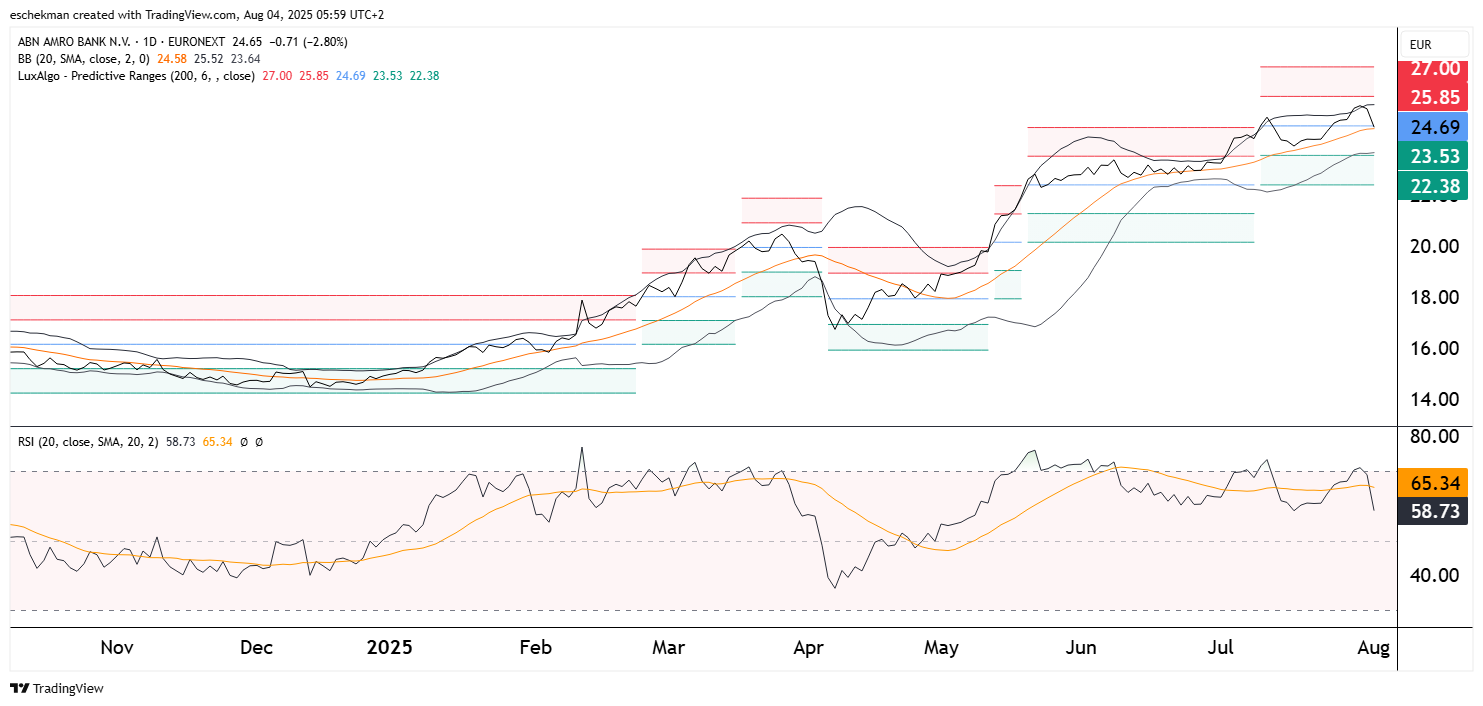Screen dimensions: 1483x706
Task: Open the EUR currency selector
Action: pyautogui.click(x=1420, y=45)
